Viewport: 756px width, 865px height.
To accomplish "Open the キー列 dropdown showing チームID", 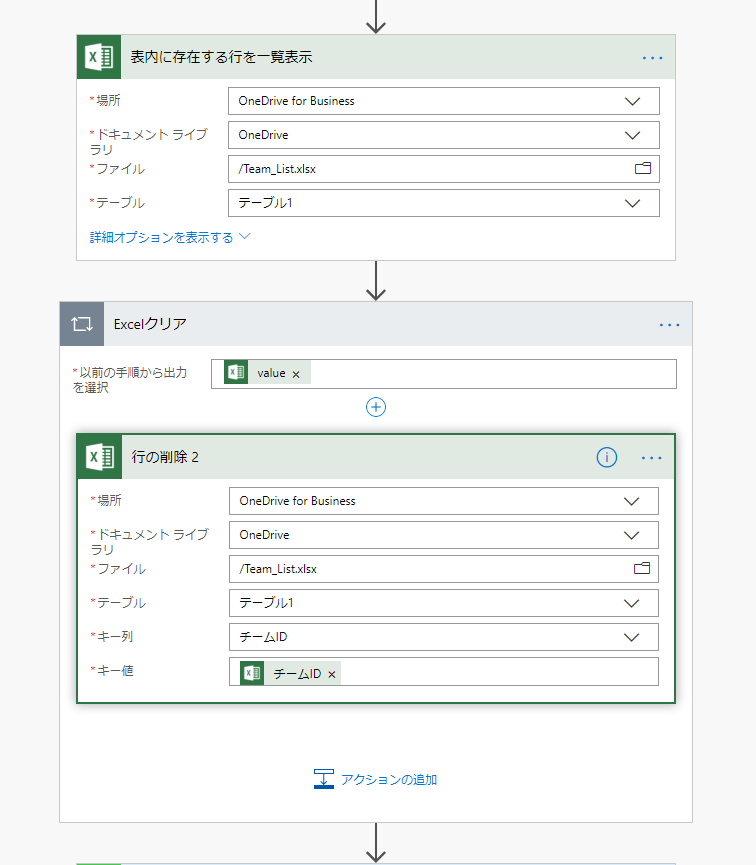I will (x=632, y=637).
